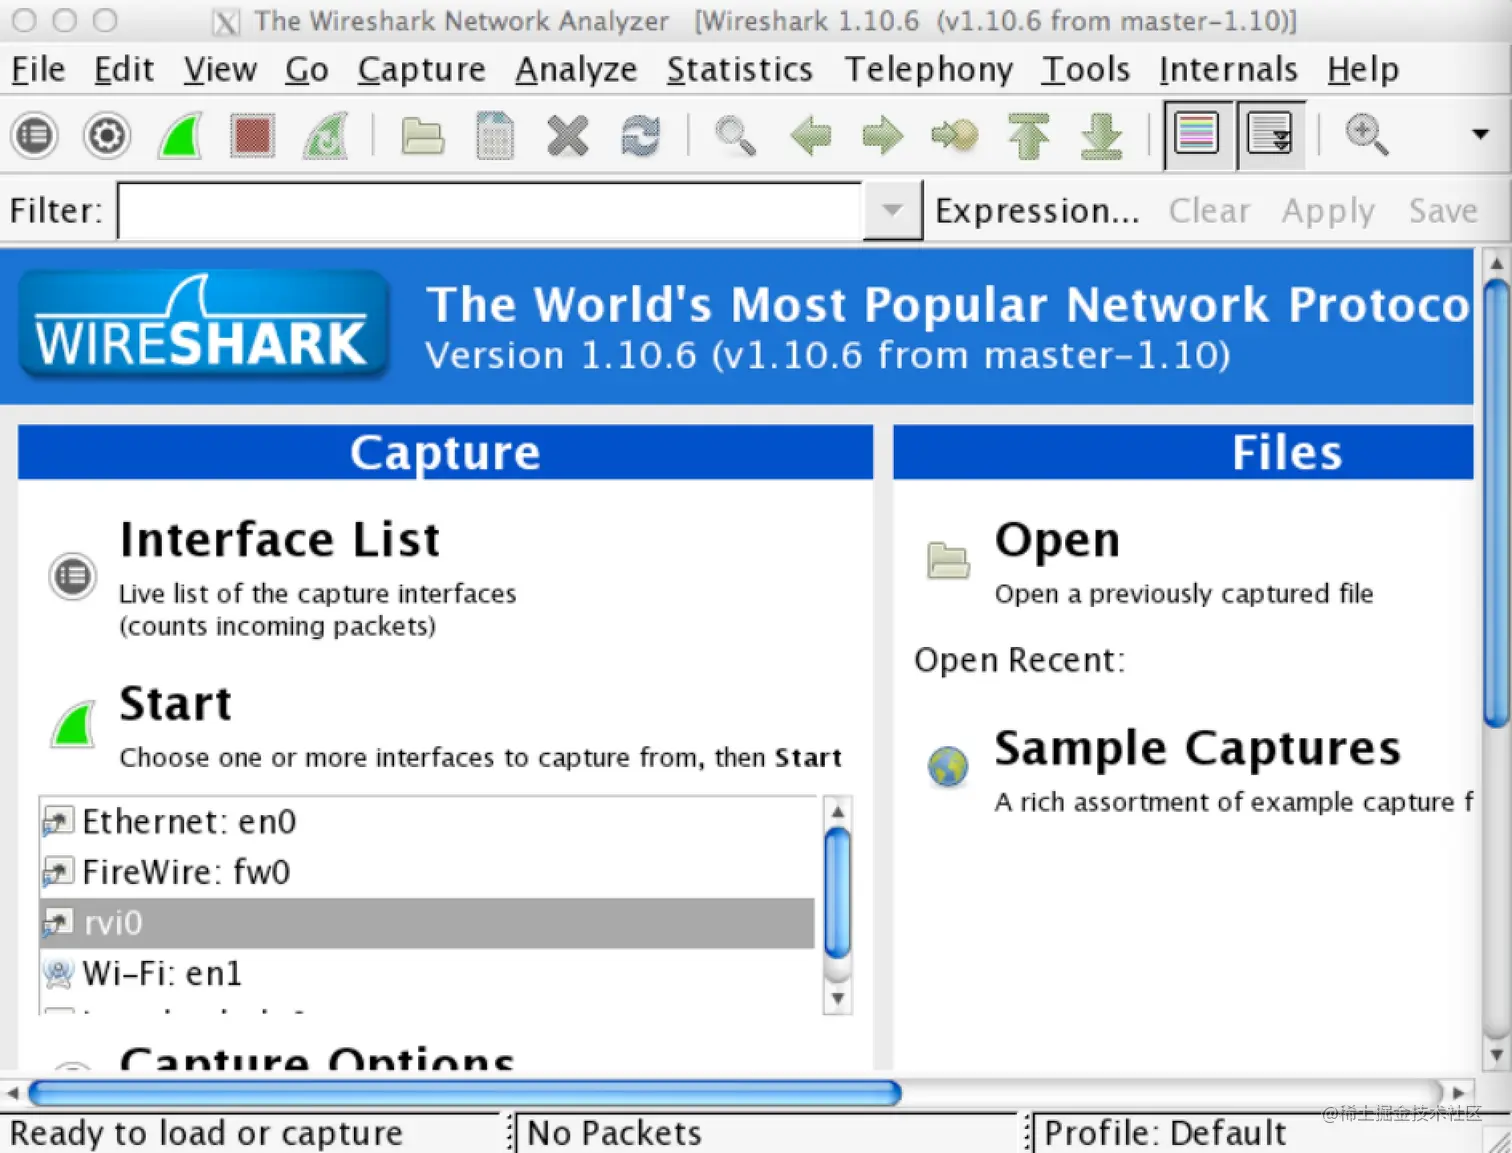The height and width of the screenshot is (1153, 1512).
Task: Click the Apply filter button
Action: coord(1328,211)
